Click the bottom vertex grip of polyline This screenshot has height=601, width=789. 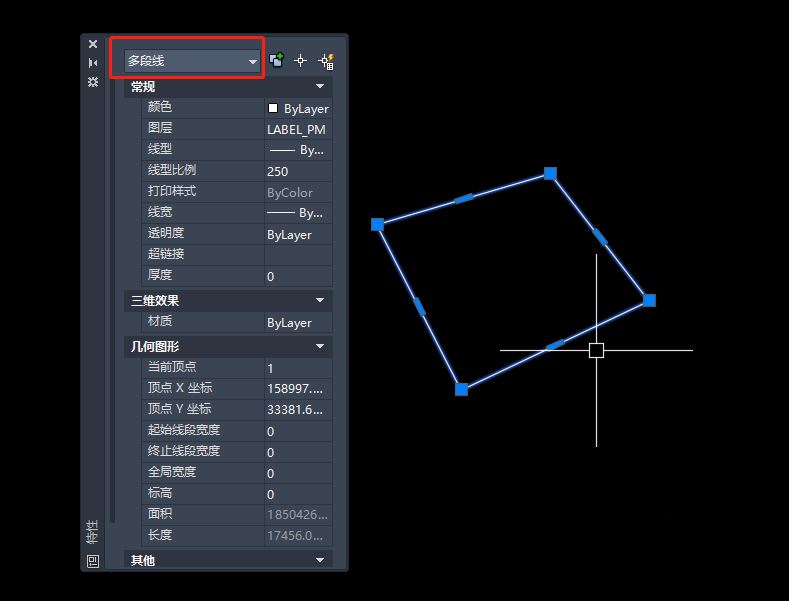pyautogui.click(x=461, y=390)
